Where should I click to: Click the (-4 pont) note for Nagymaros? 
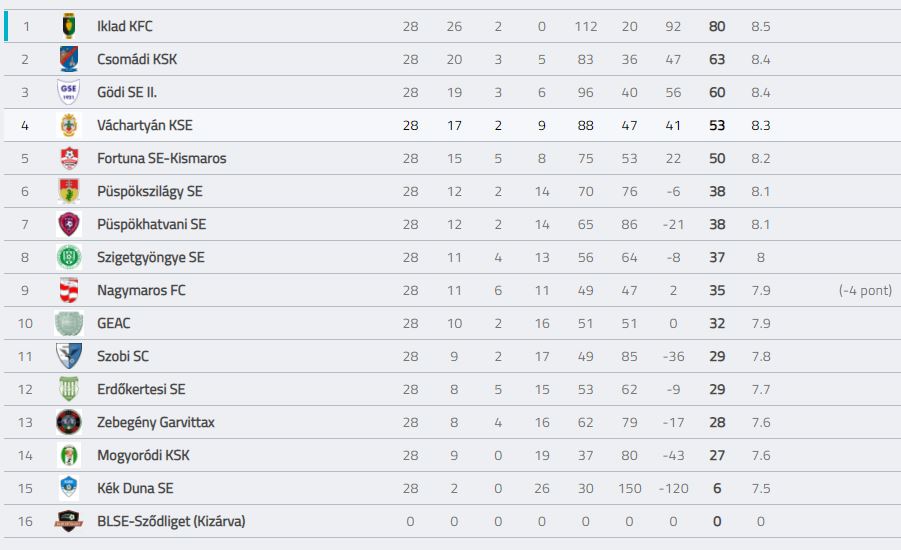click(x=865, y=290)
